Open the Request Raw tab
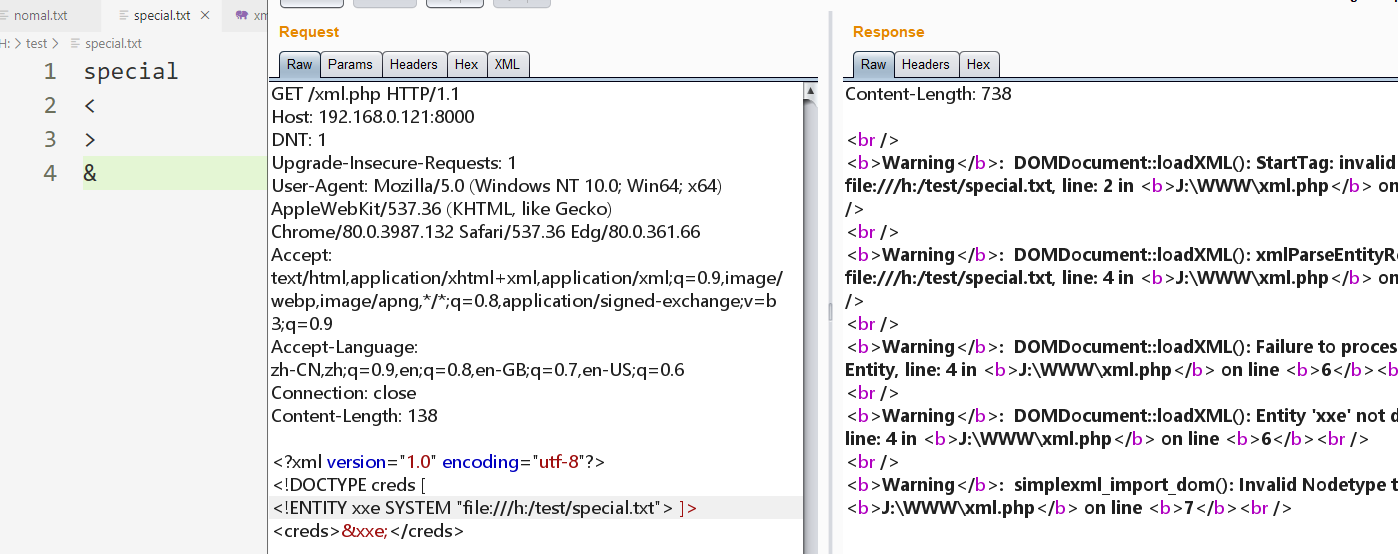The image size is (1398, 554). pyautogui.click(x=300, y=64)
